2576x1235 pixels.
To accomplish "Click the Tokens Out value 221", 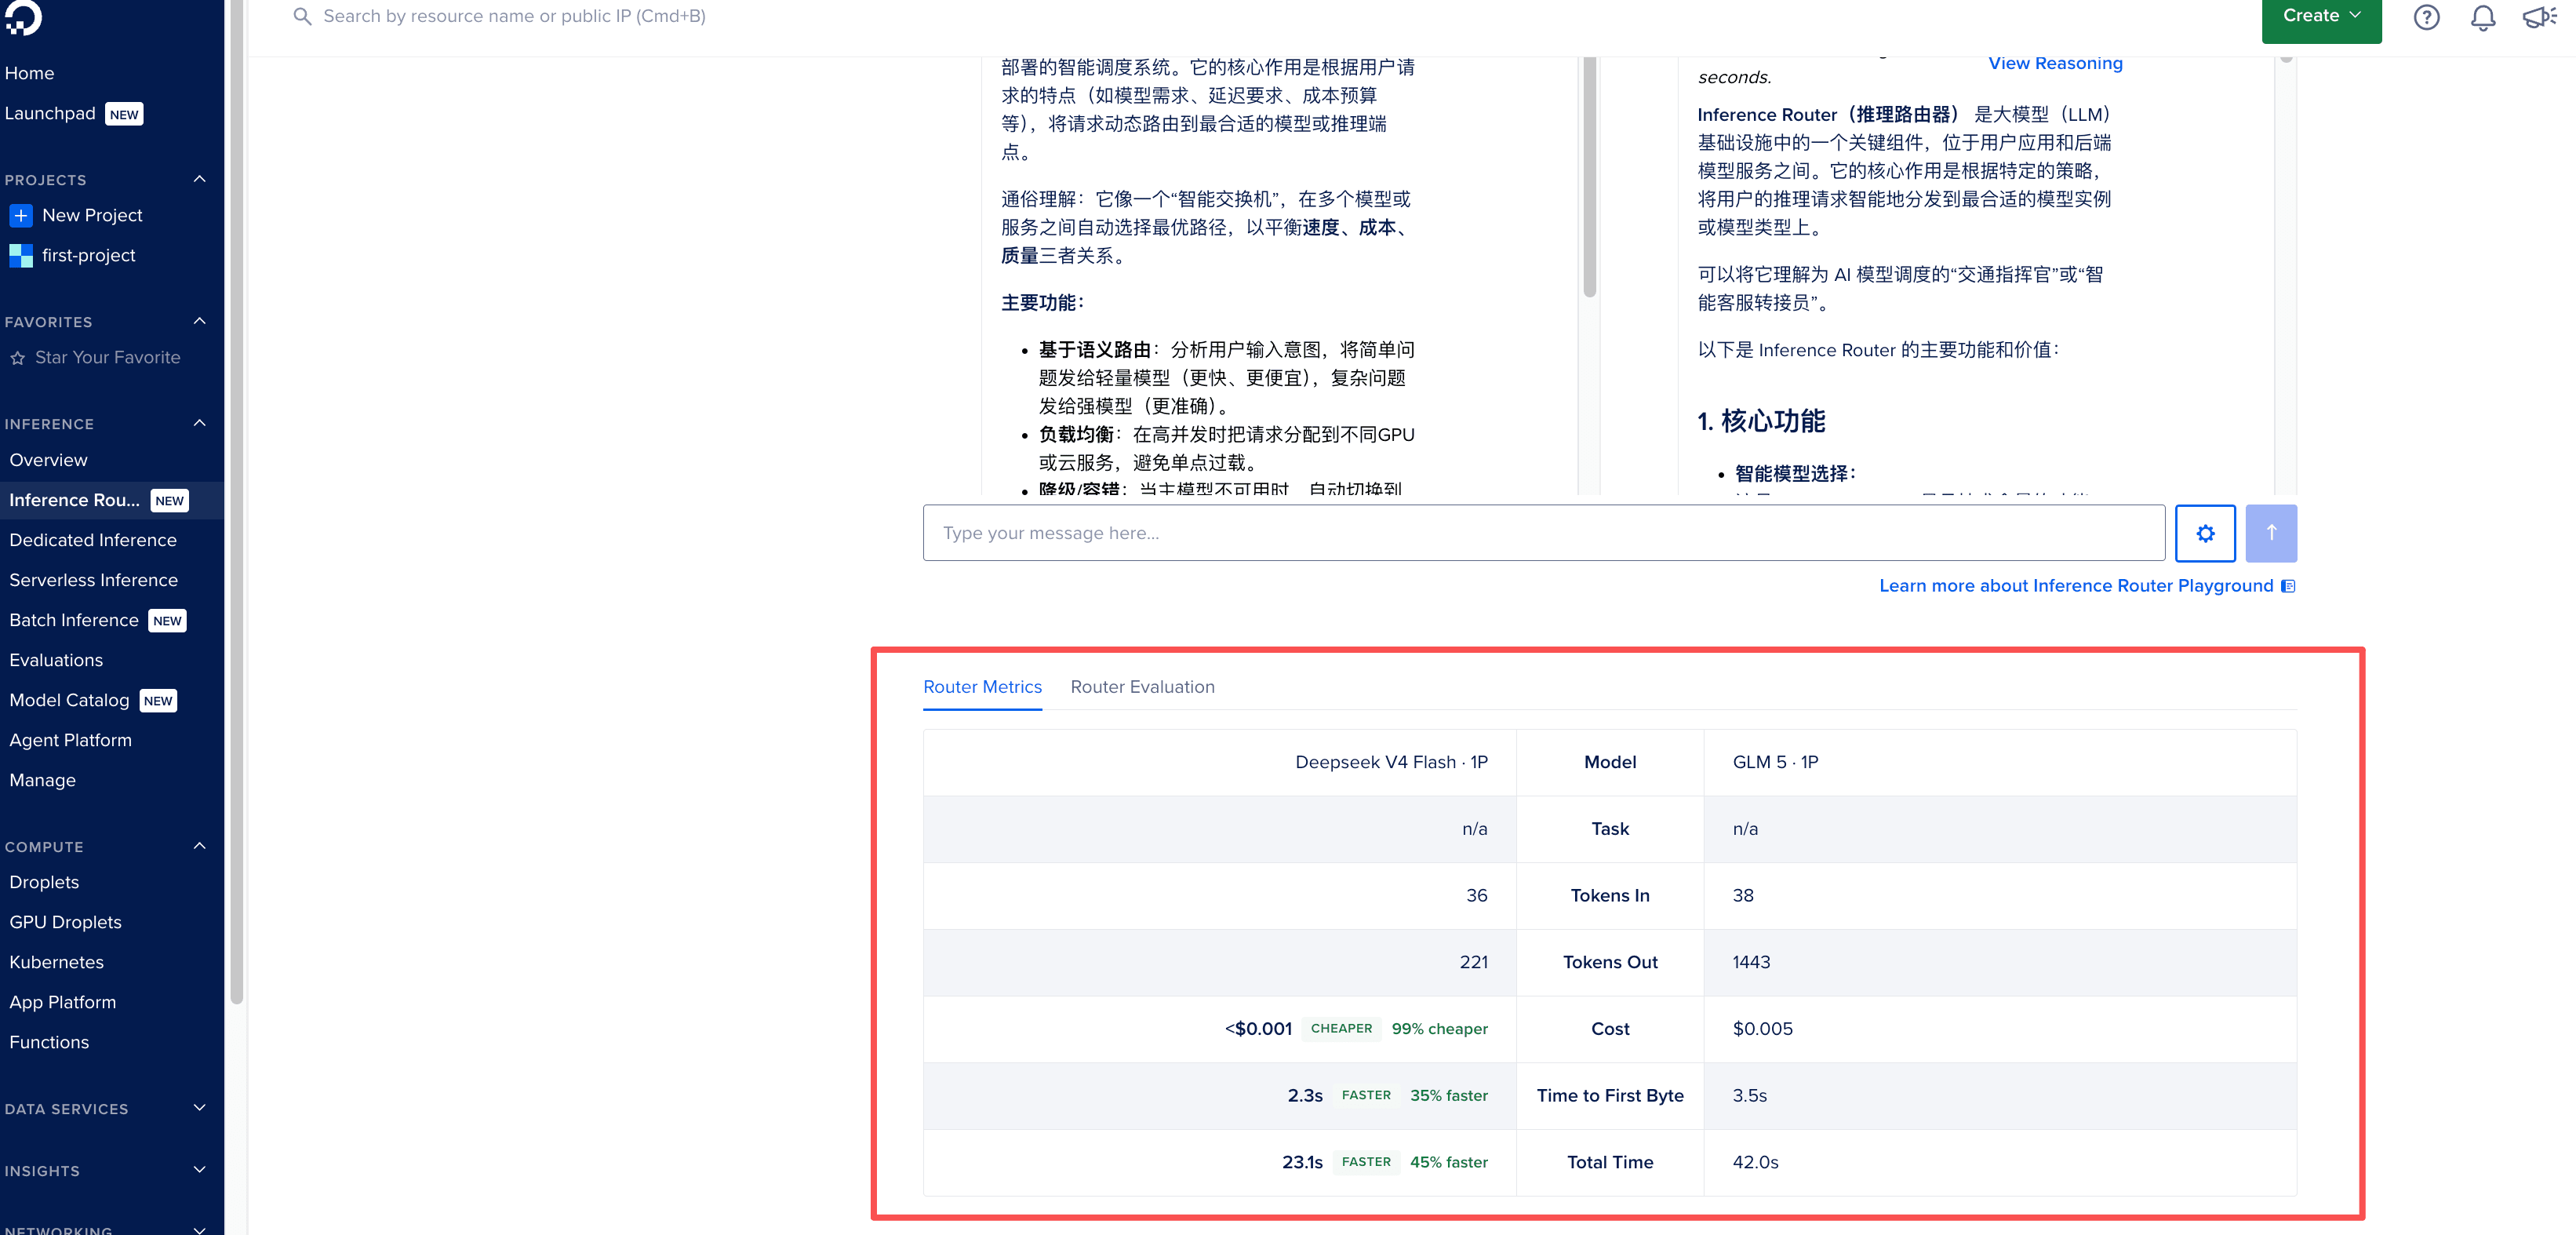I will (x=1473, y=962).
